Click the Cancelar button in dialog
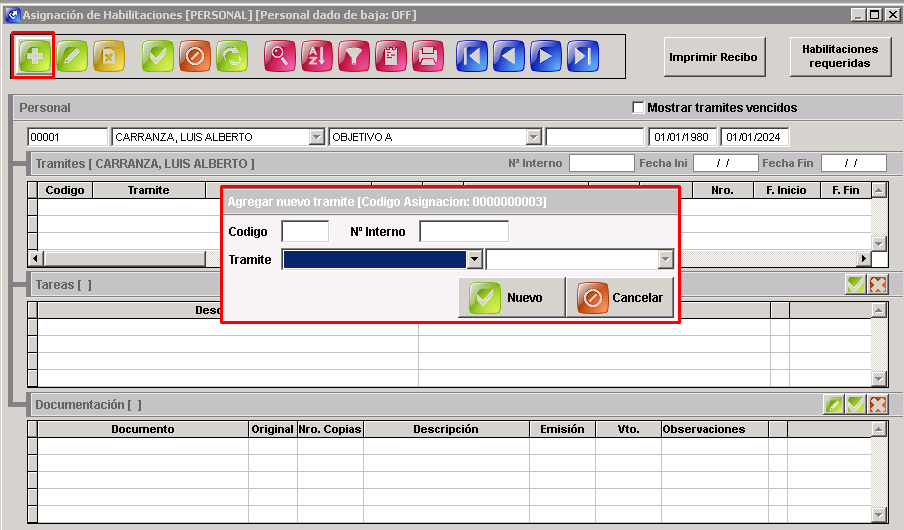 pyautogui.click(x=620, y=298)
